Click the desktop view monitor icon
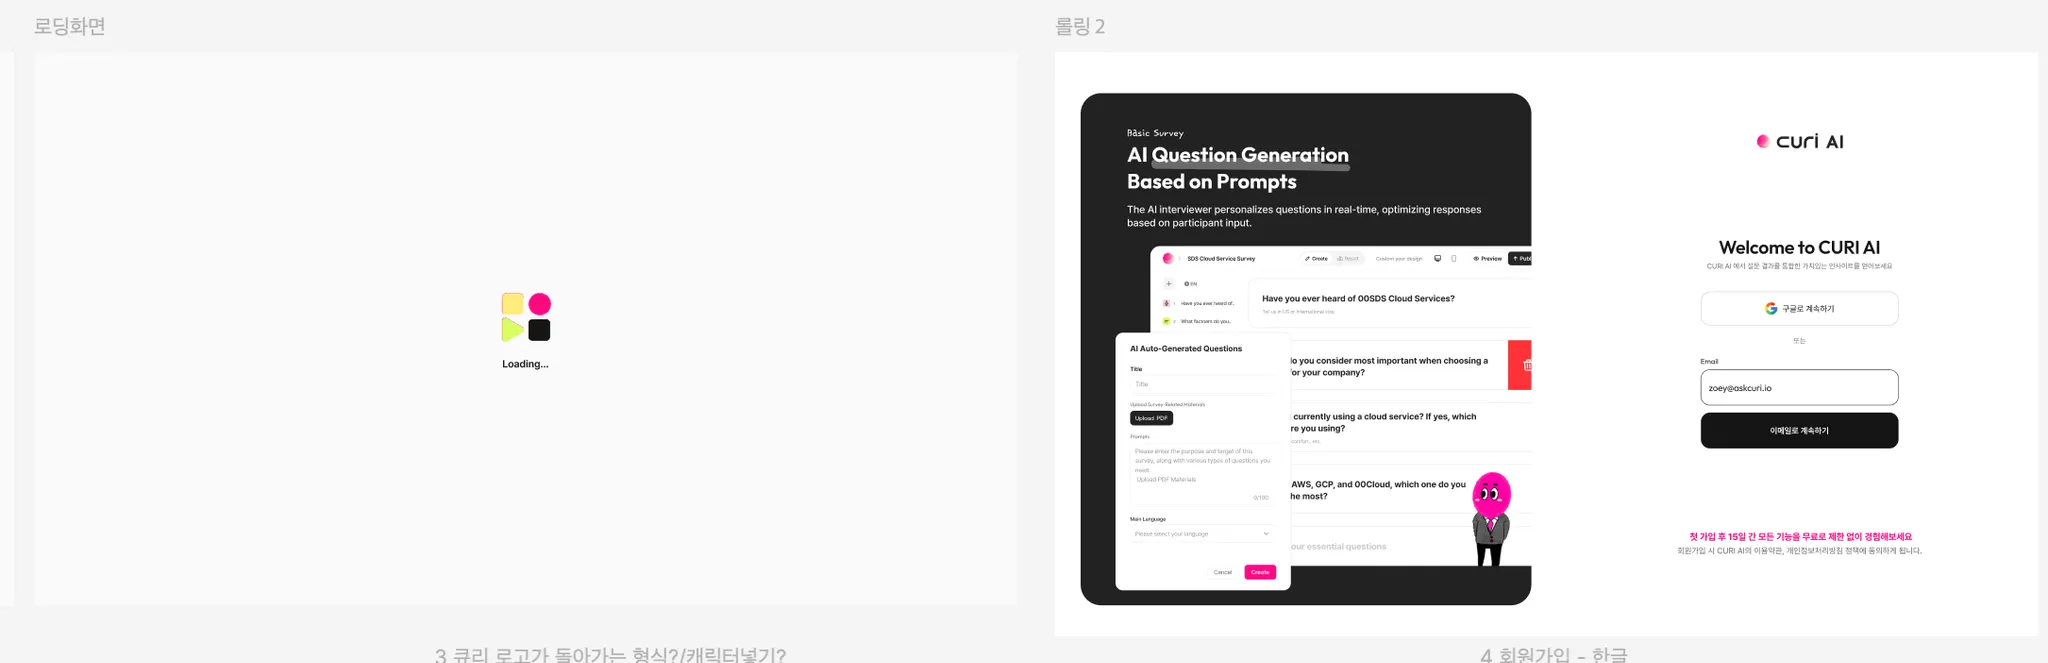Screen dimensions: 2048x663 click(1438, 258)
